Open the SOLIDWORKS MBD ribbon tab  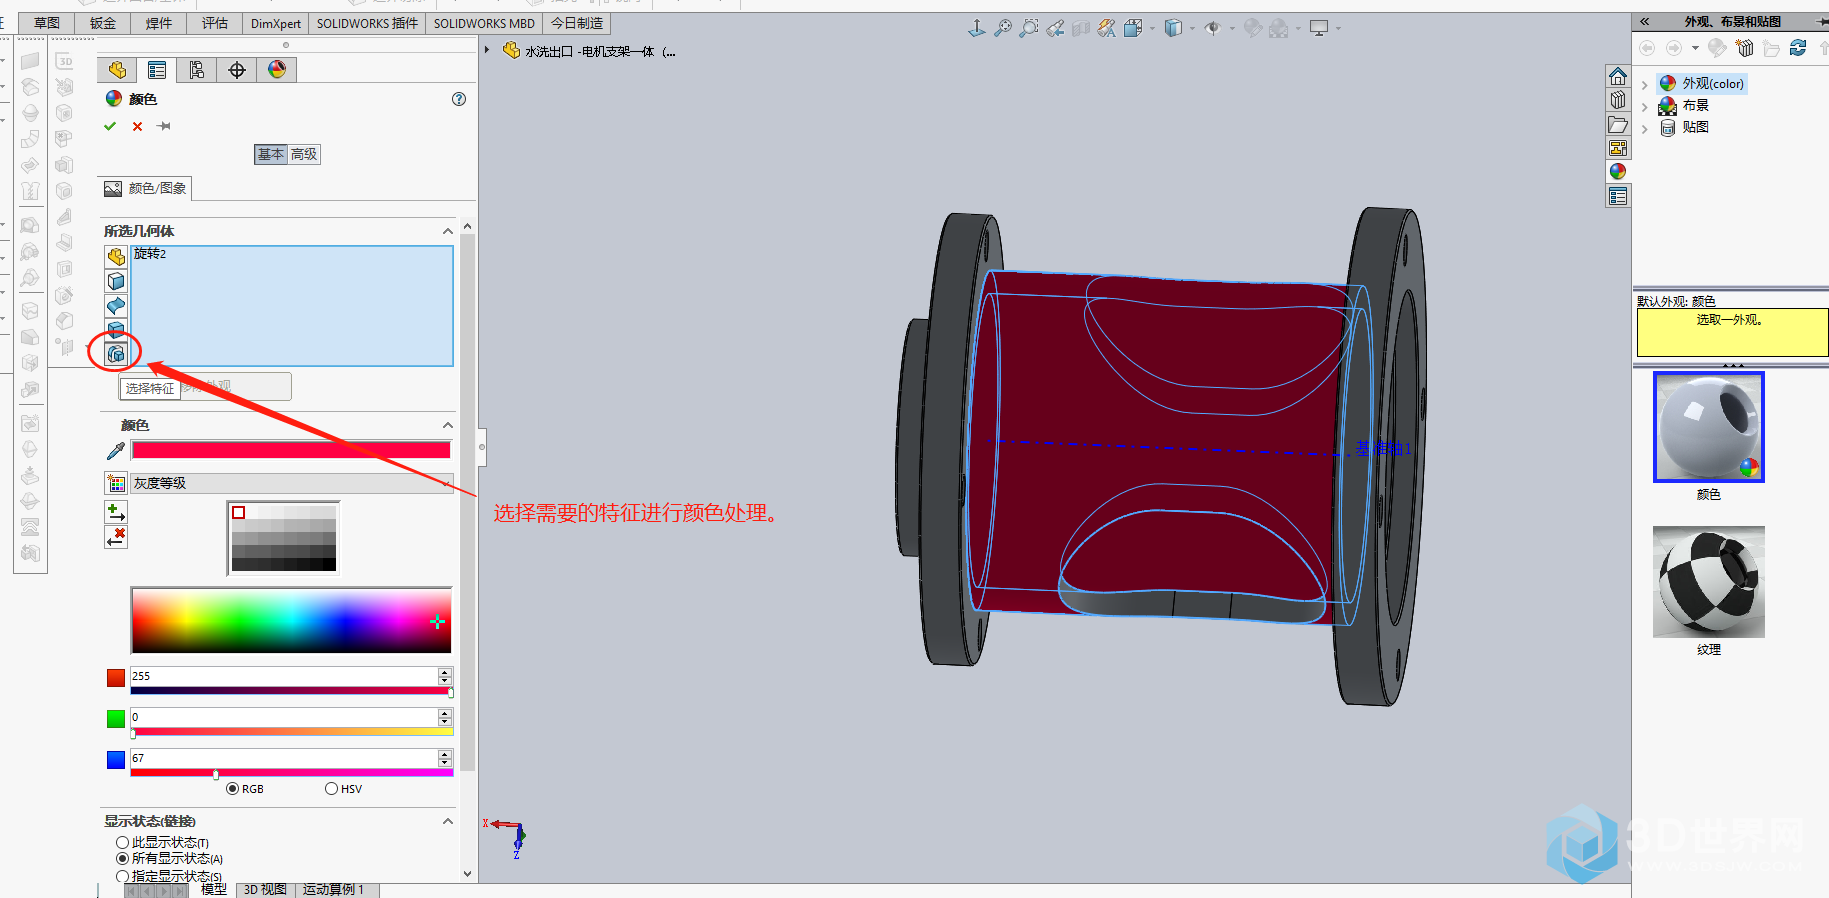(x=484, y=23)
